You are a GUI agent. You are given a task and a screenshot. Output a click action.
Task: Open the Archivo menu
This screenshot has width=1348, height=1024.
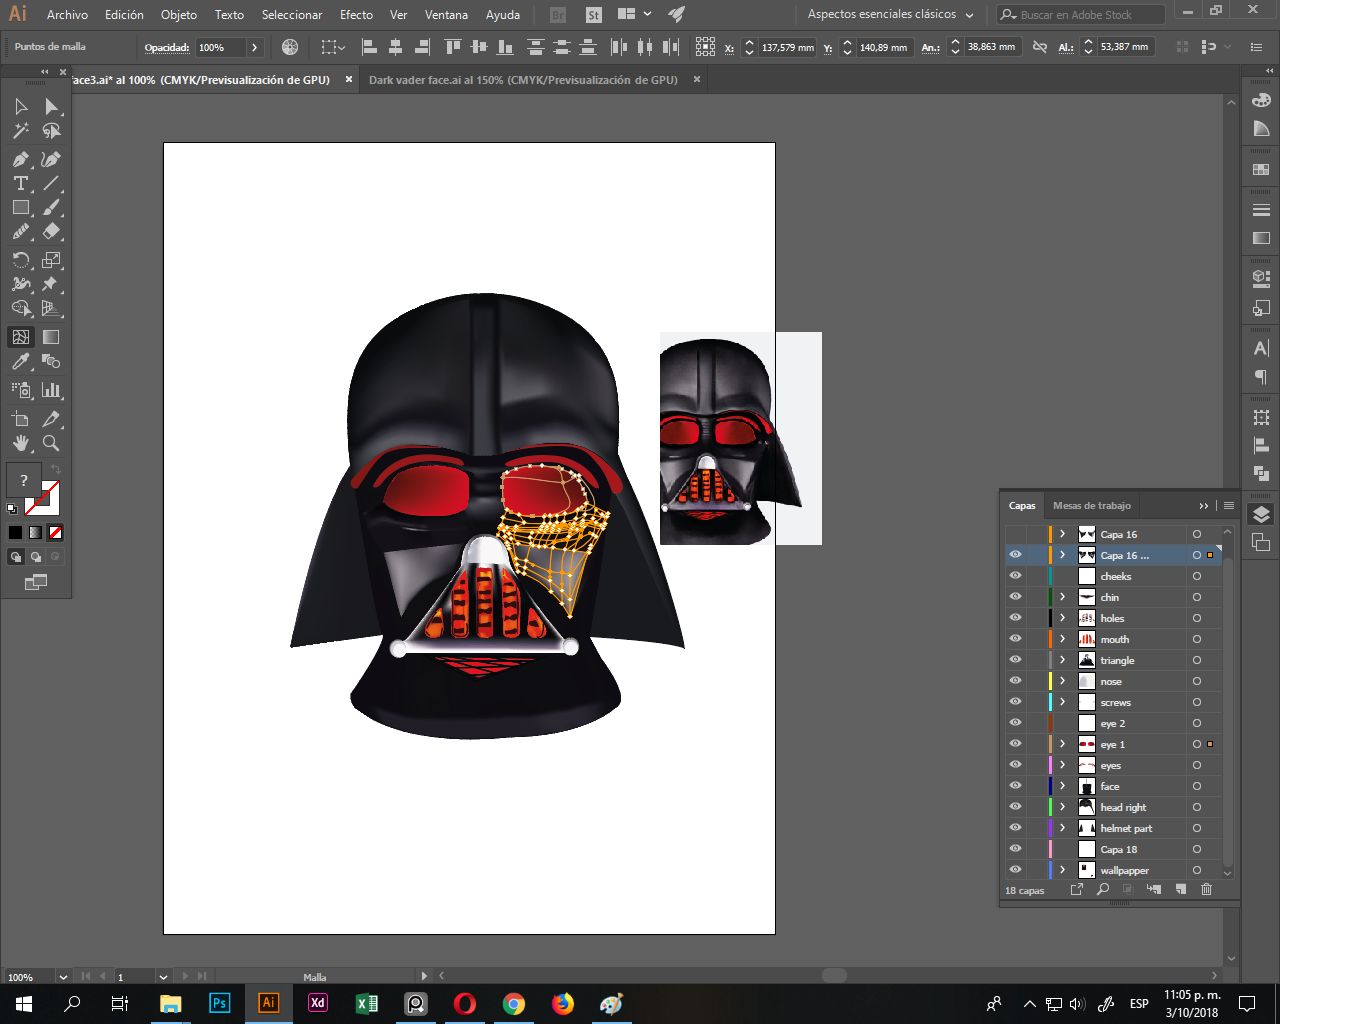point(67,15)
